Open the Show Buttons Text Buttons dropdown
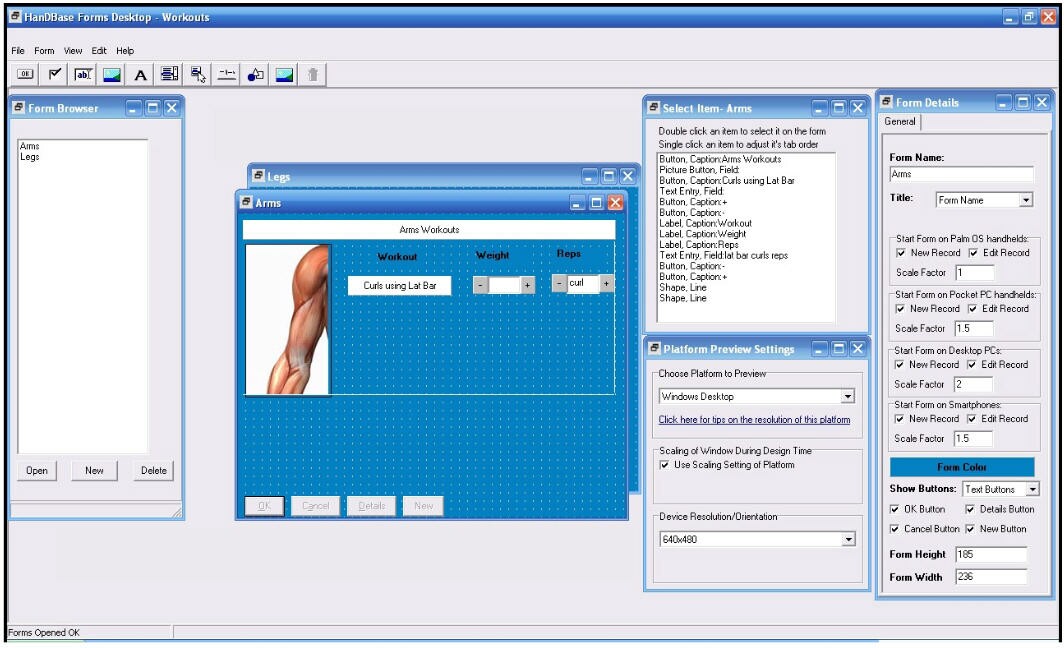This screenshot has height=648, width=1064. (x=1032, y=490)
